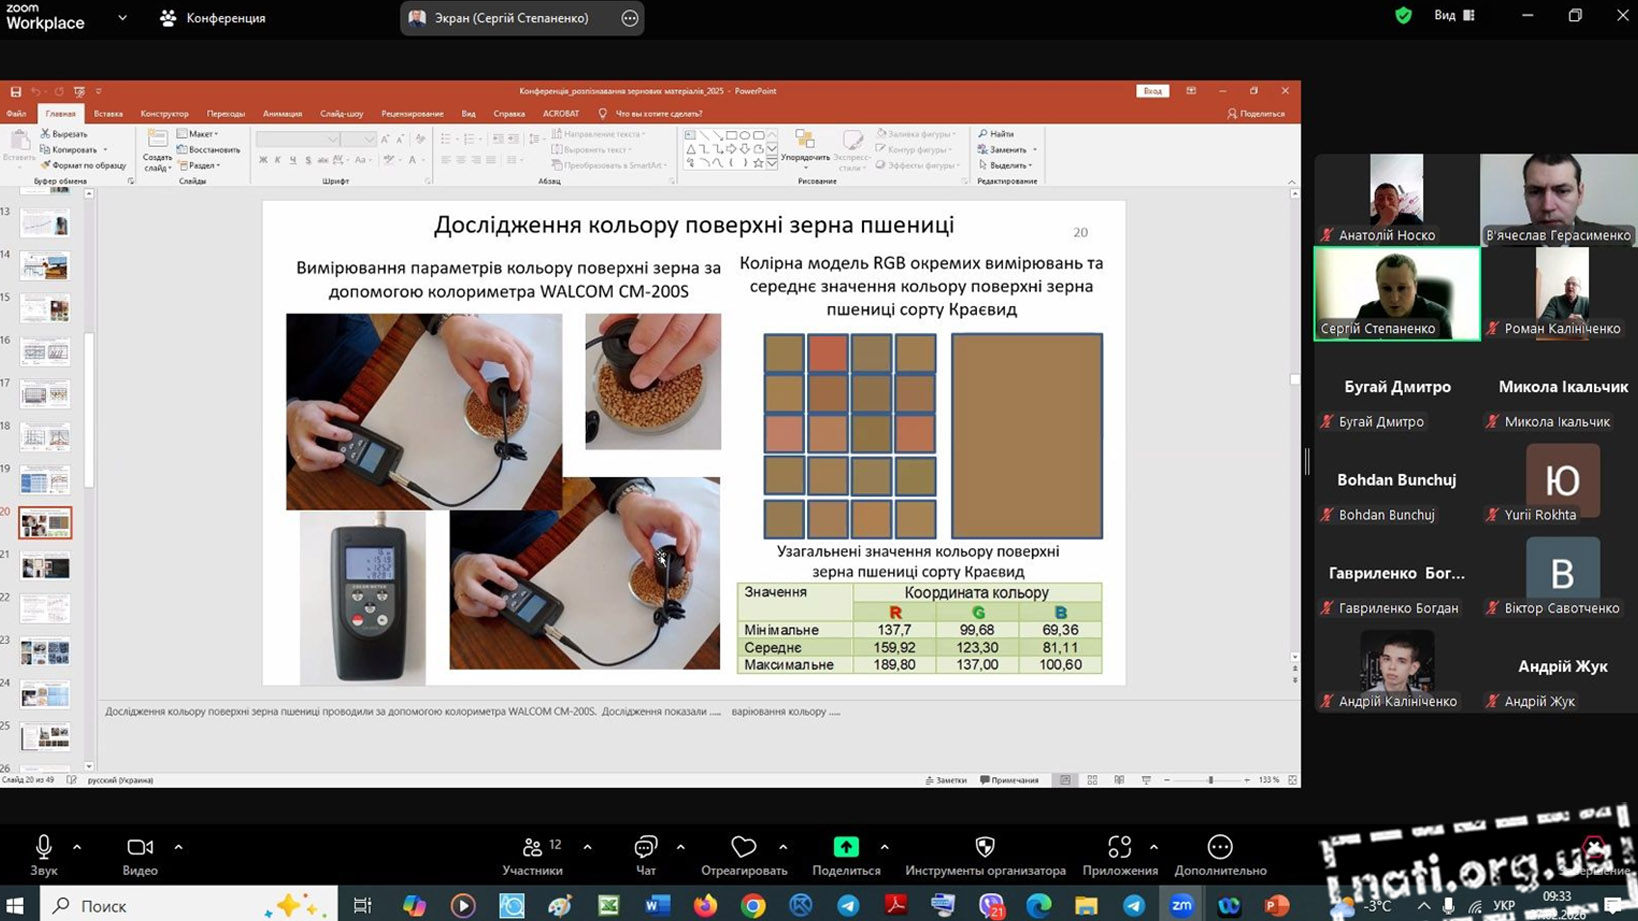Switch to the Вставка ribbon tab
Viewport: 1638px width, 921px height.
click(108, 114)
